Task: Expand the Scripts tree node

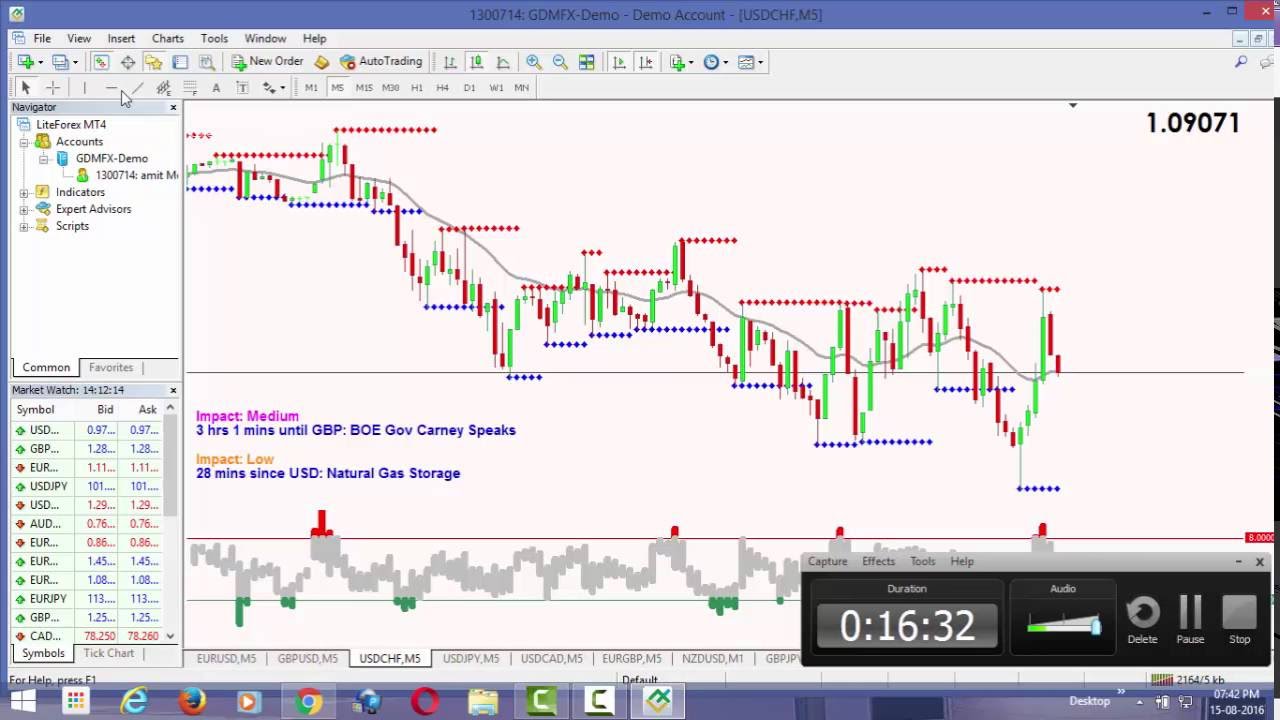Action: tap(24, 226)
